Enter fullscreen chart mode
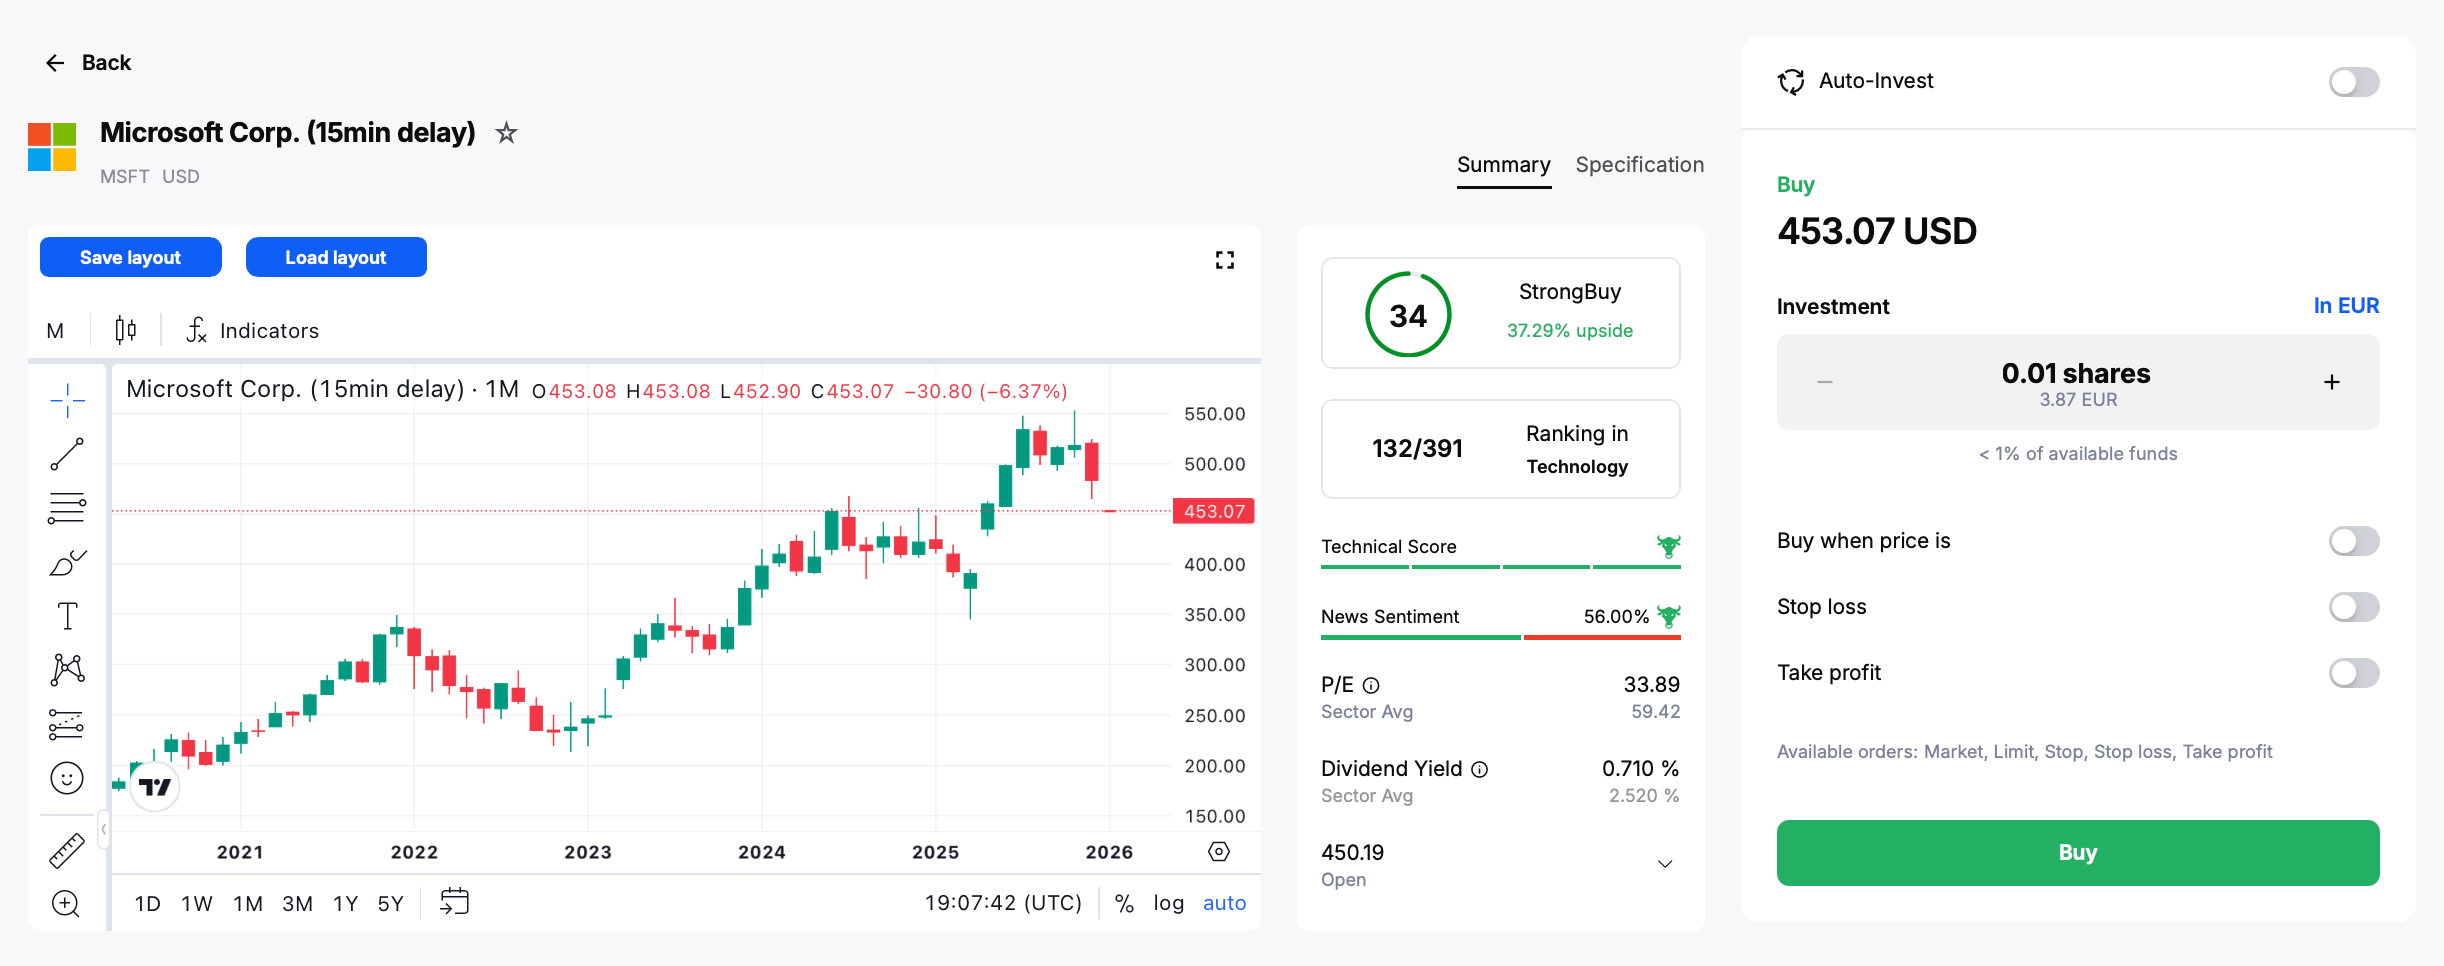2444x966 pixels. click(x=1224, y=260)
